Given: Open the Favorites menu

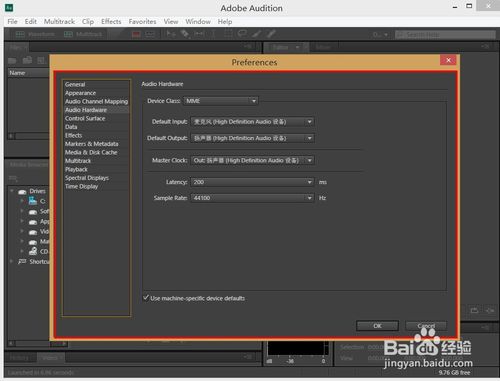Looking at the screenshot, I should click(x=142, y=22).
